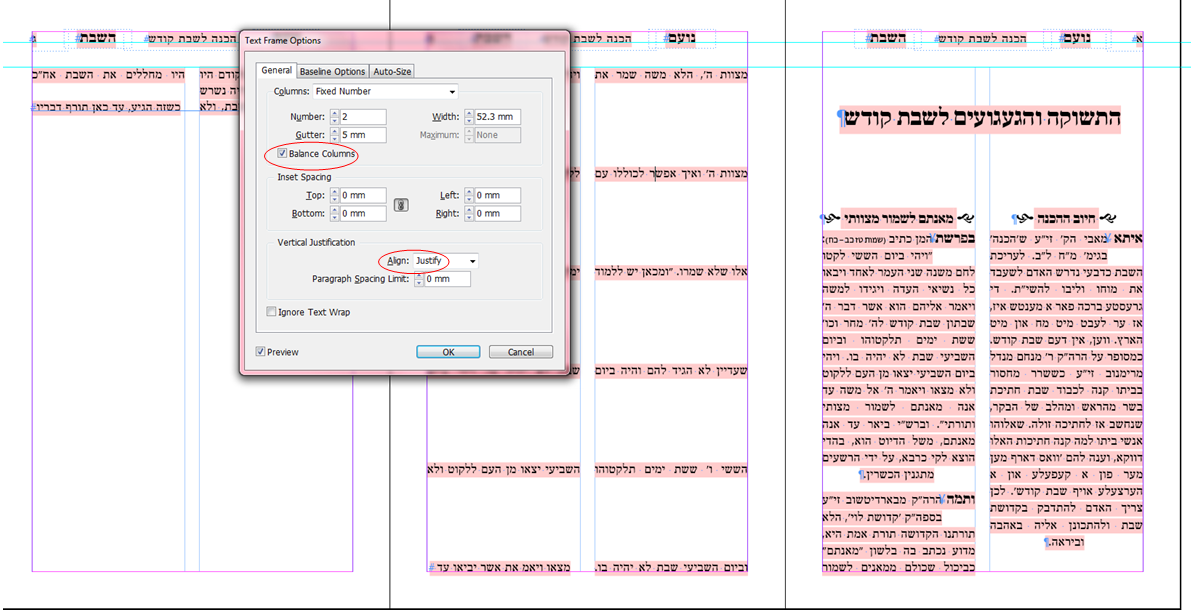Switch to the Baseline Options tab
Screen dimensions: 1191x616
[332, 71]
